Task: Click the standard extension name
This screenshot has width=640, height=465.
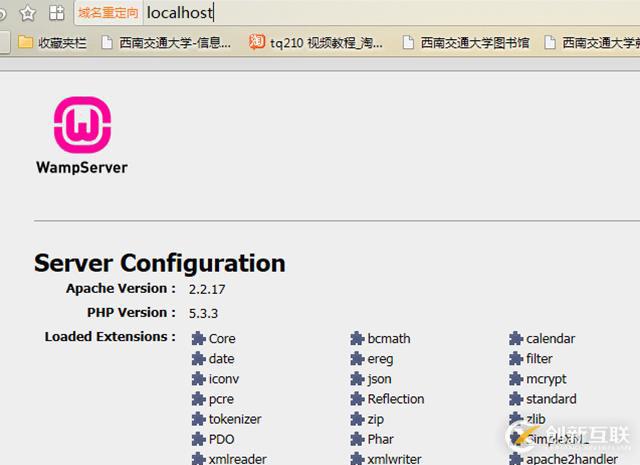Action: (551, 399)
